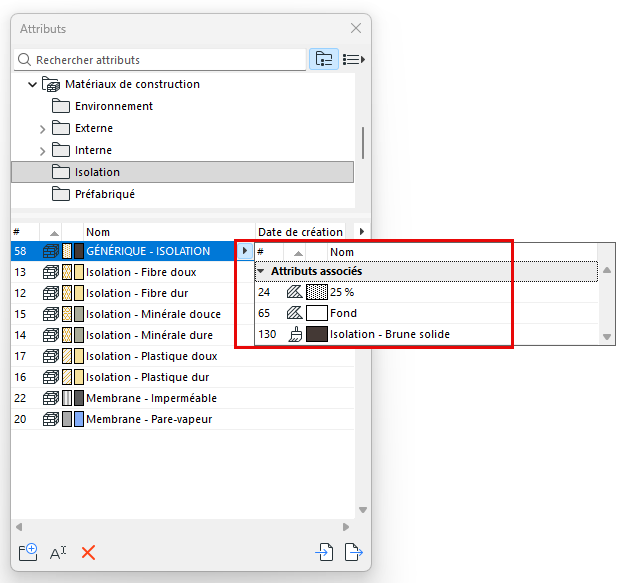The image size is (626, 583).
Task: Click building material icon of Isolation - Minérale douce
Action: 51,314
